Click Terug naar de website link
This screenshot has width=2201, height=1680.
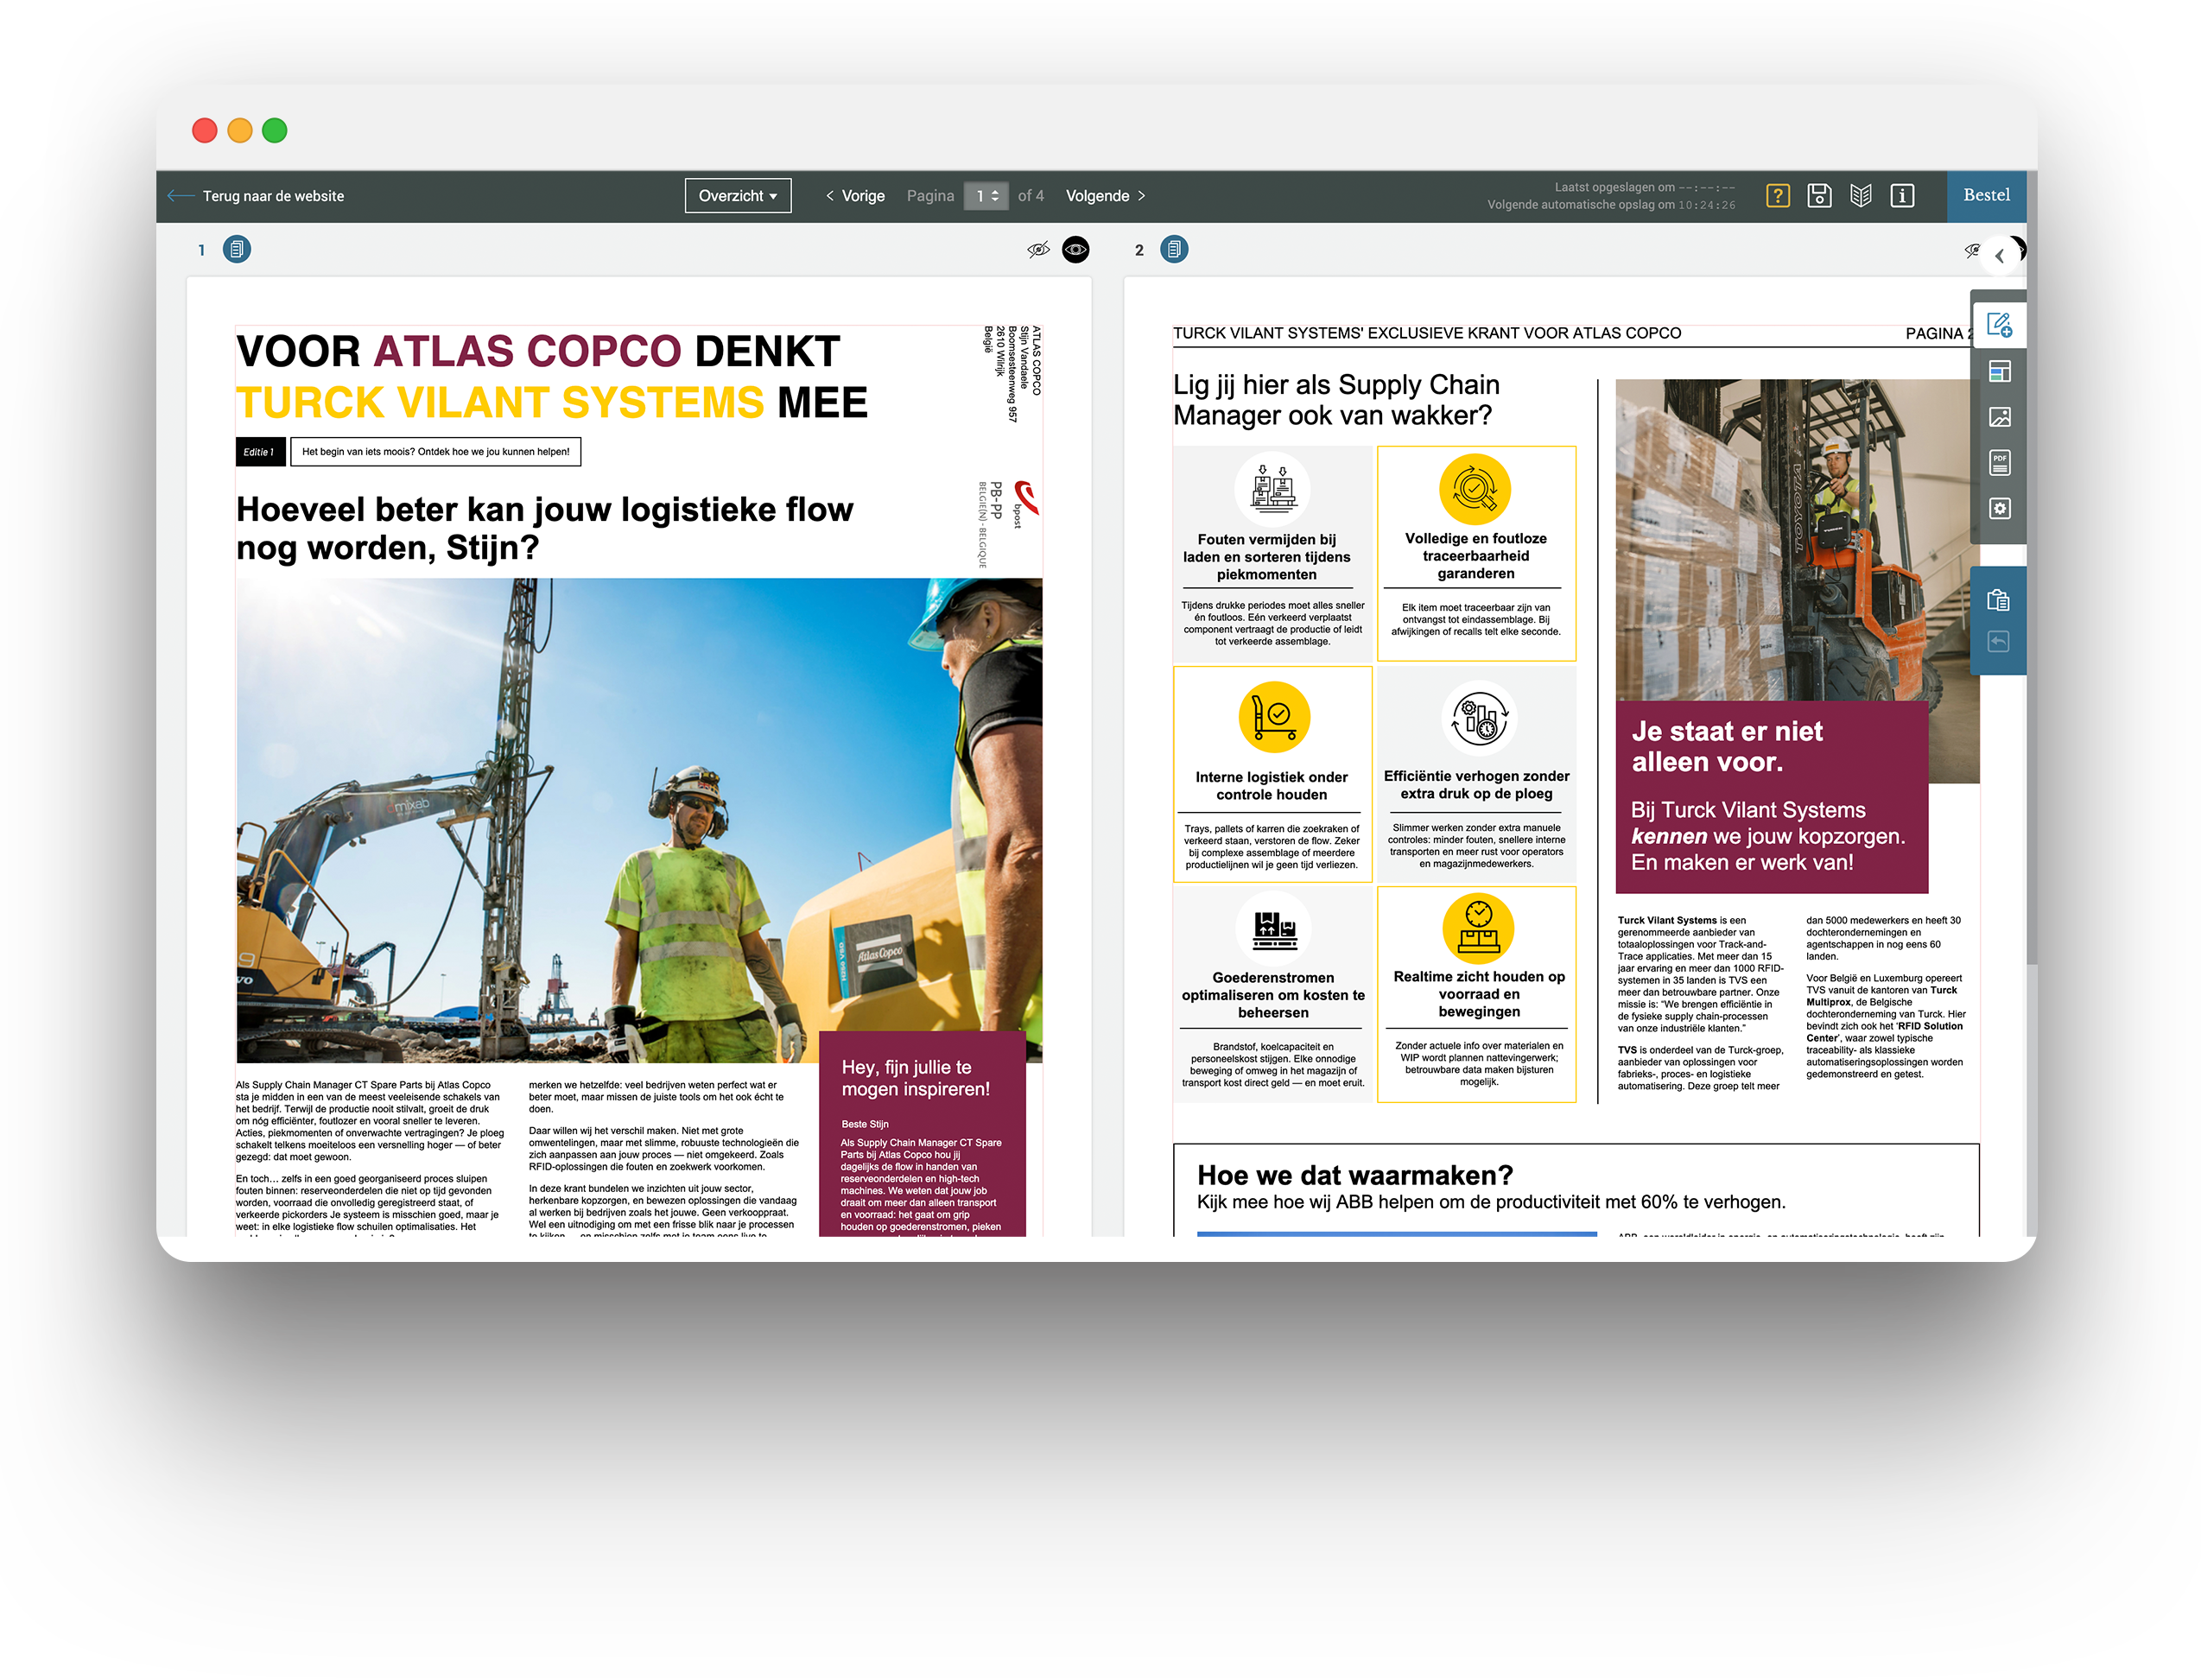tap(272, 196)
